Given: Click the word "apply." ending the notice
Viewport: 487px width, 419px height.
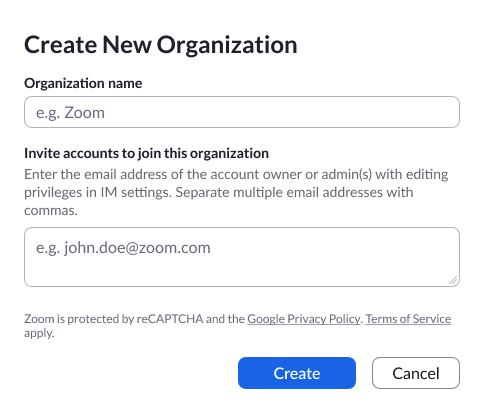Looking at the screenshot, I should point(39,333).
